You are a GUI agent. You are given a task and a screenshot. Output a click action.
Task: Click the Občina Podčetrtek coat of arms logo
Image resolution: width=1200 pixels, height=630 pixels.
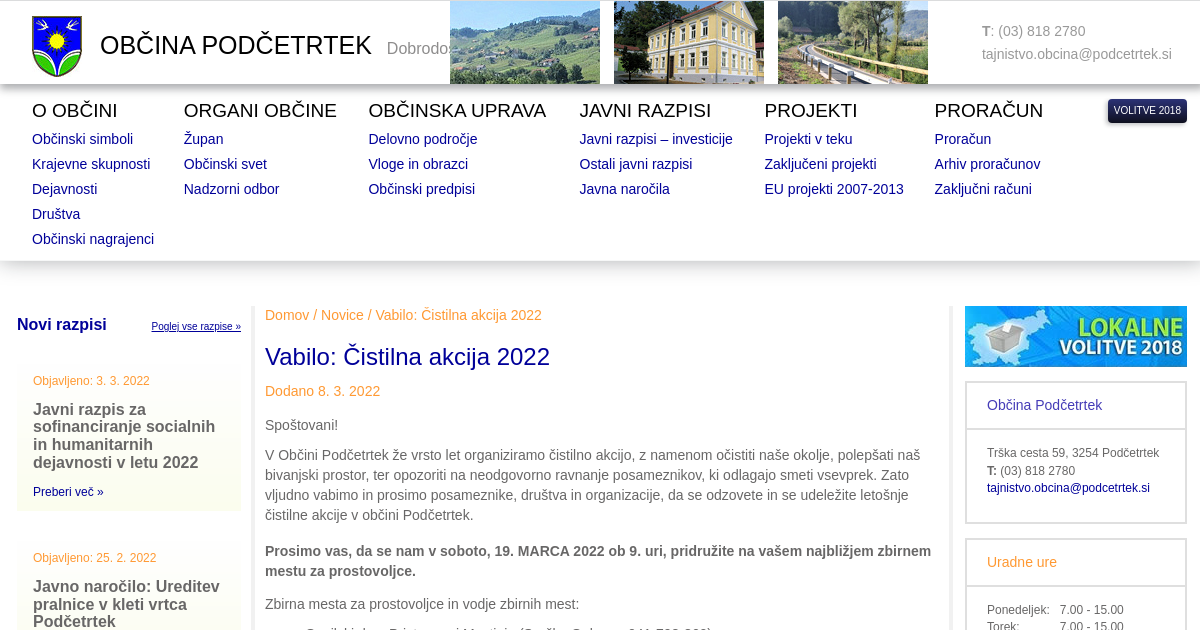coord(57,46)
